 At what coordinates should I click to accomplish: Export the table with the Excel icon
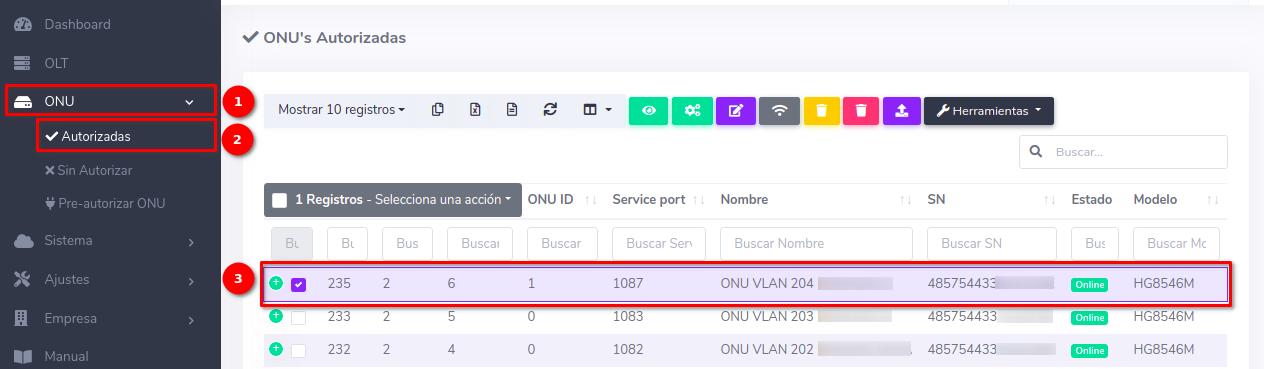point(475,110)
